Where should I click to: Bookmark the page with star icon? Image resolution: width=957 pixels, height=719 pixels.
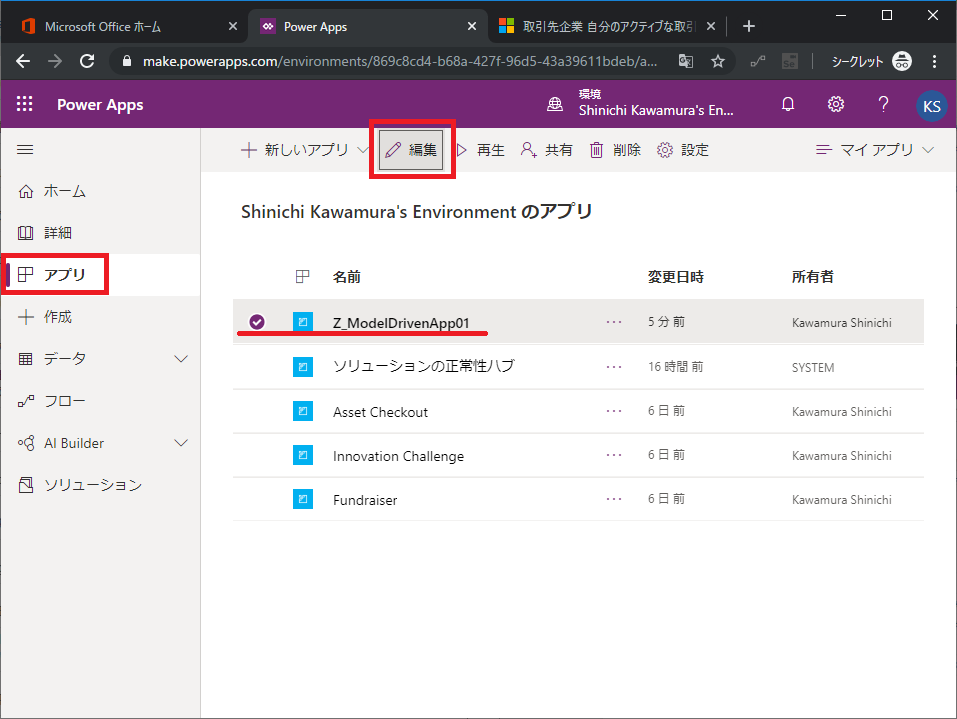[x=718, y=61]
